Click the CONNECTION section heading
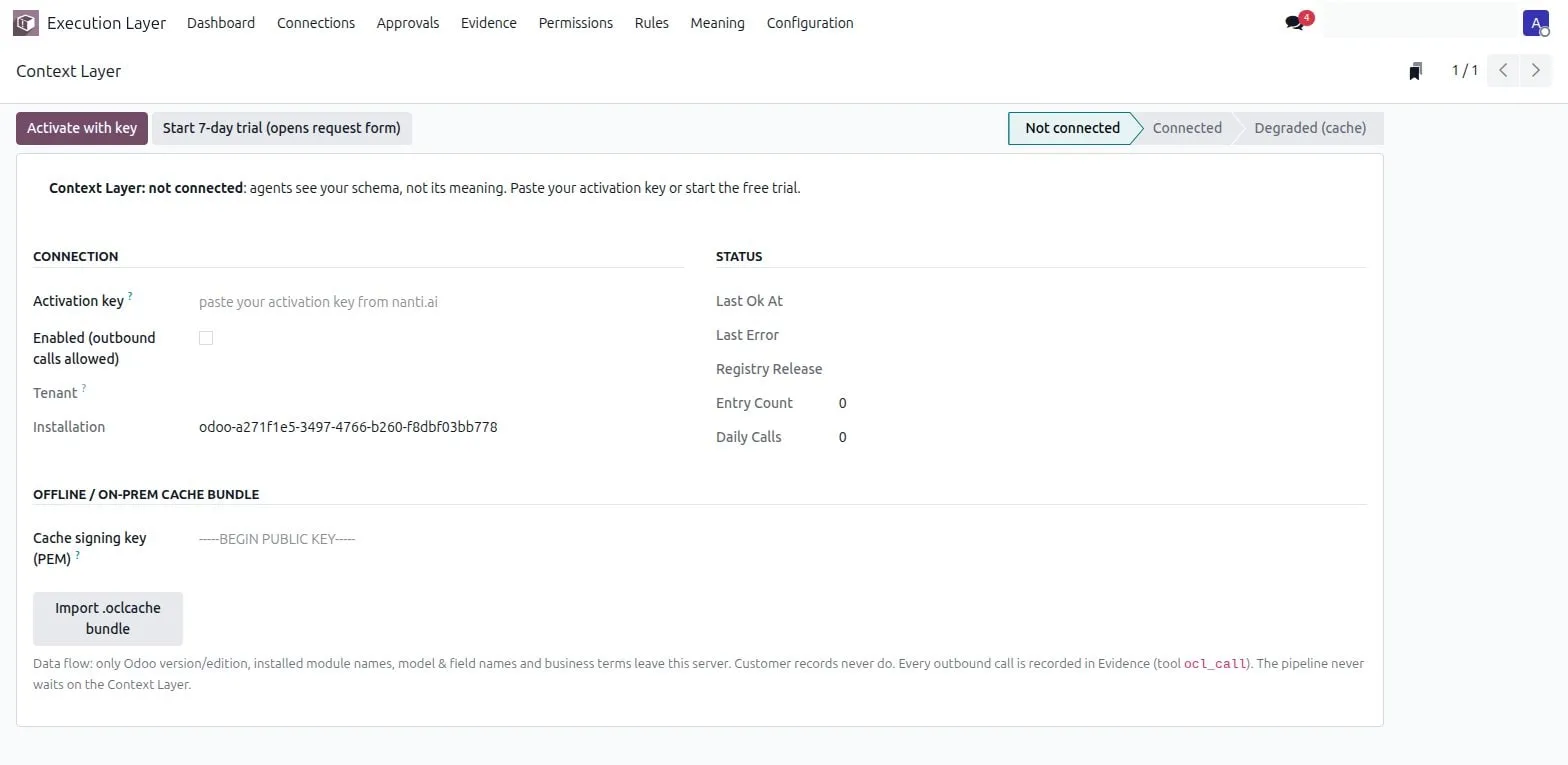1568x765 pixels. [76, 257]
